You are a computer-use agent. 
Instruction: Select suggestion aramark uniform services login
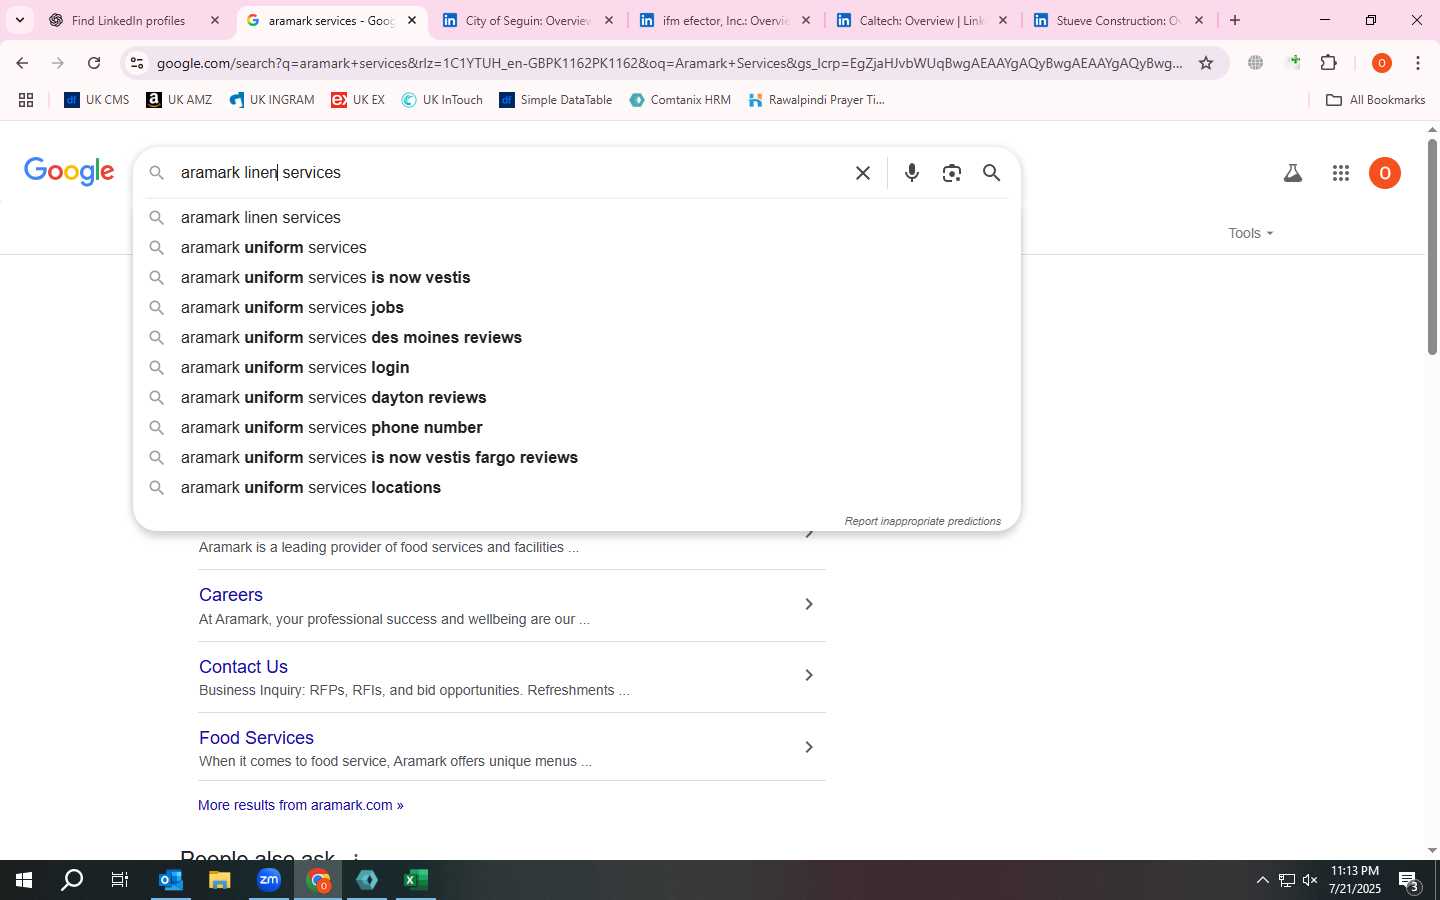576,368
